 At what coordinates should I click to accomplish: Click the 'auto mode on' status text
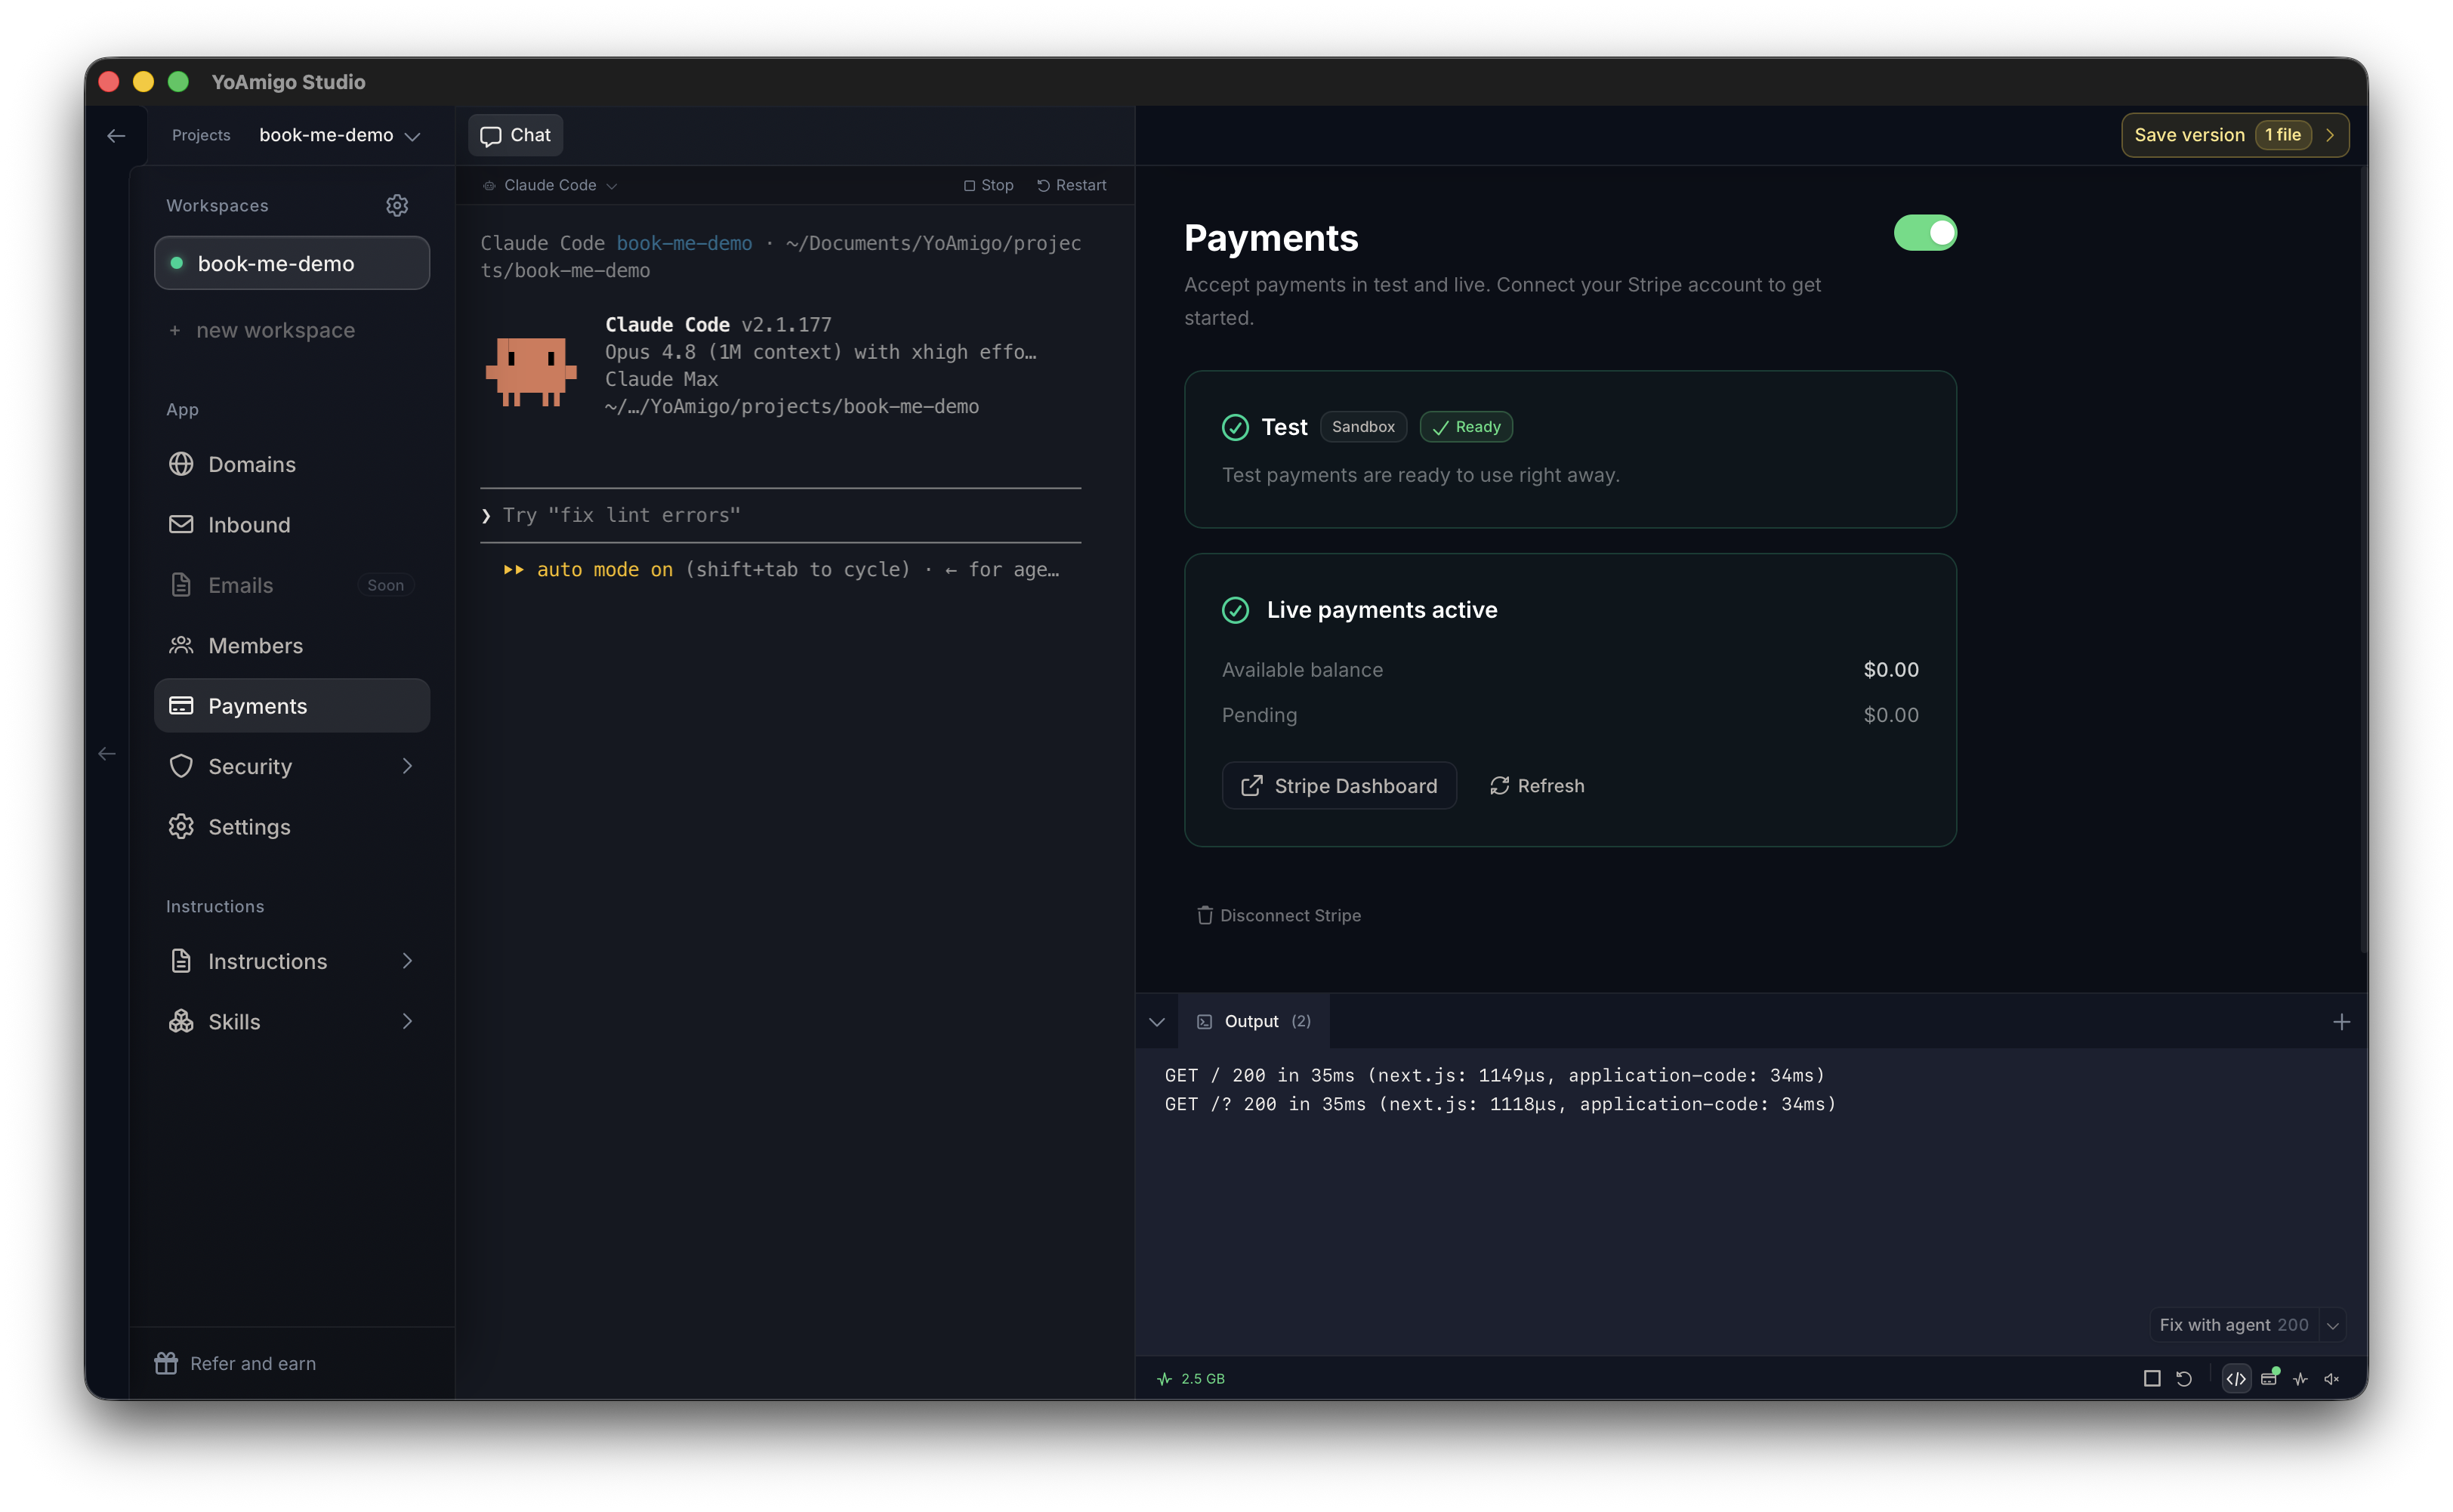point(604,570)
